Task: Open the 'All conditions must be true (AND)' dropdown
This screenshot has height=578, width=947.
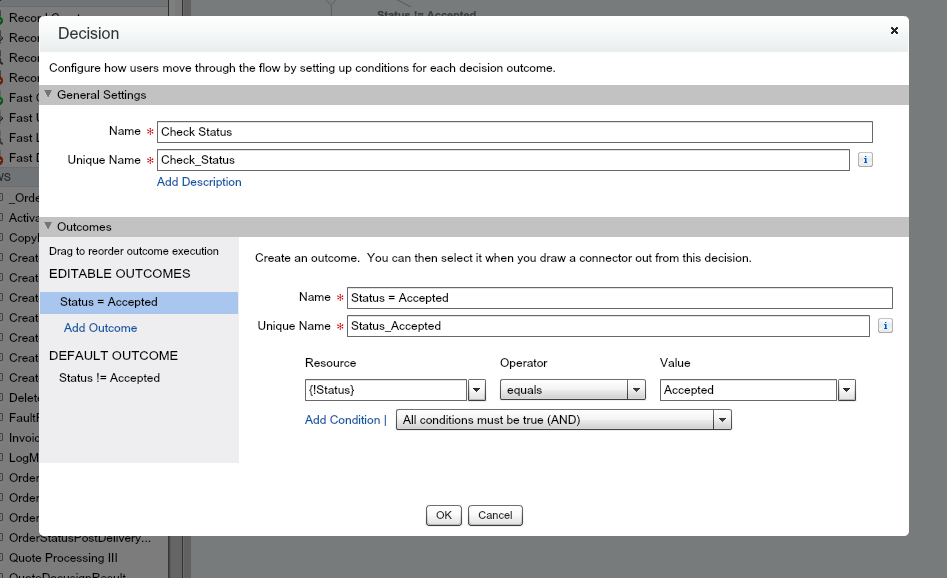Action: 563,420
